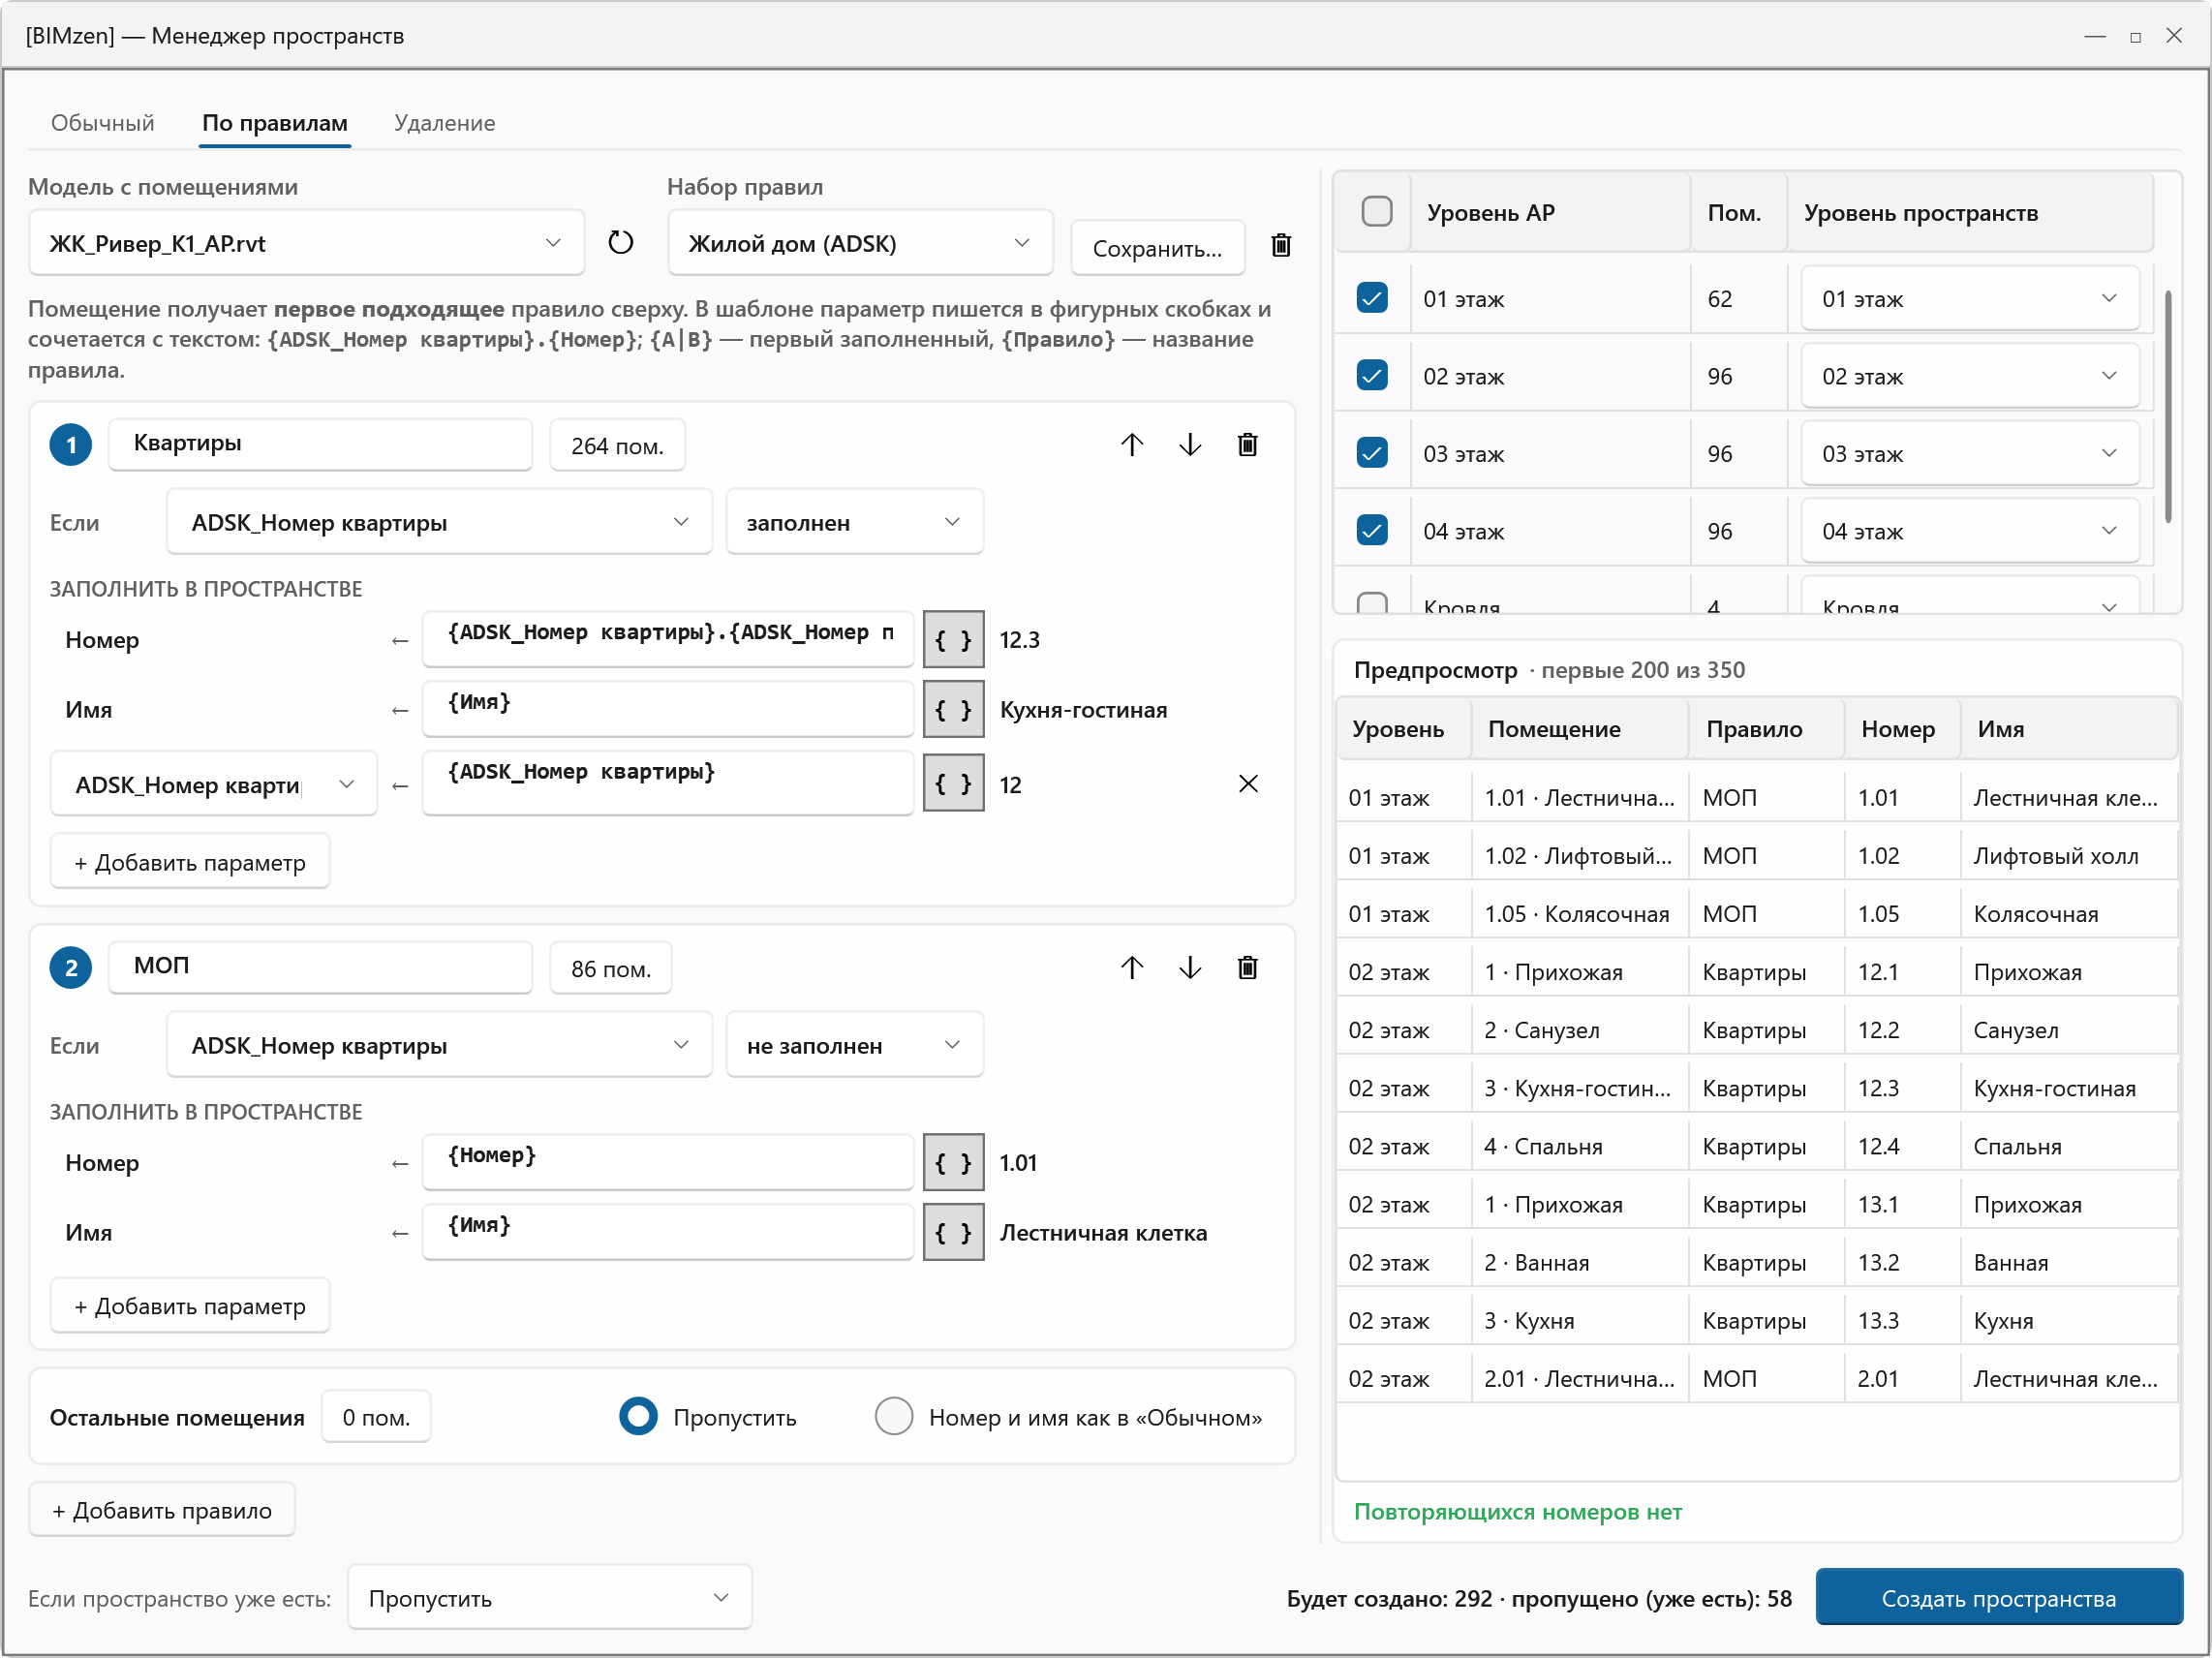Insert parameter braces for Квартиры Имя template
Screen dimensions: 2212x1658
(x=953, y=710)
